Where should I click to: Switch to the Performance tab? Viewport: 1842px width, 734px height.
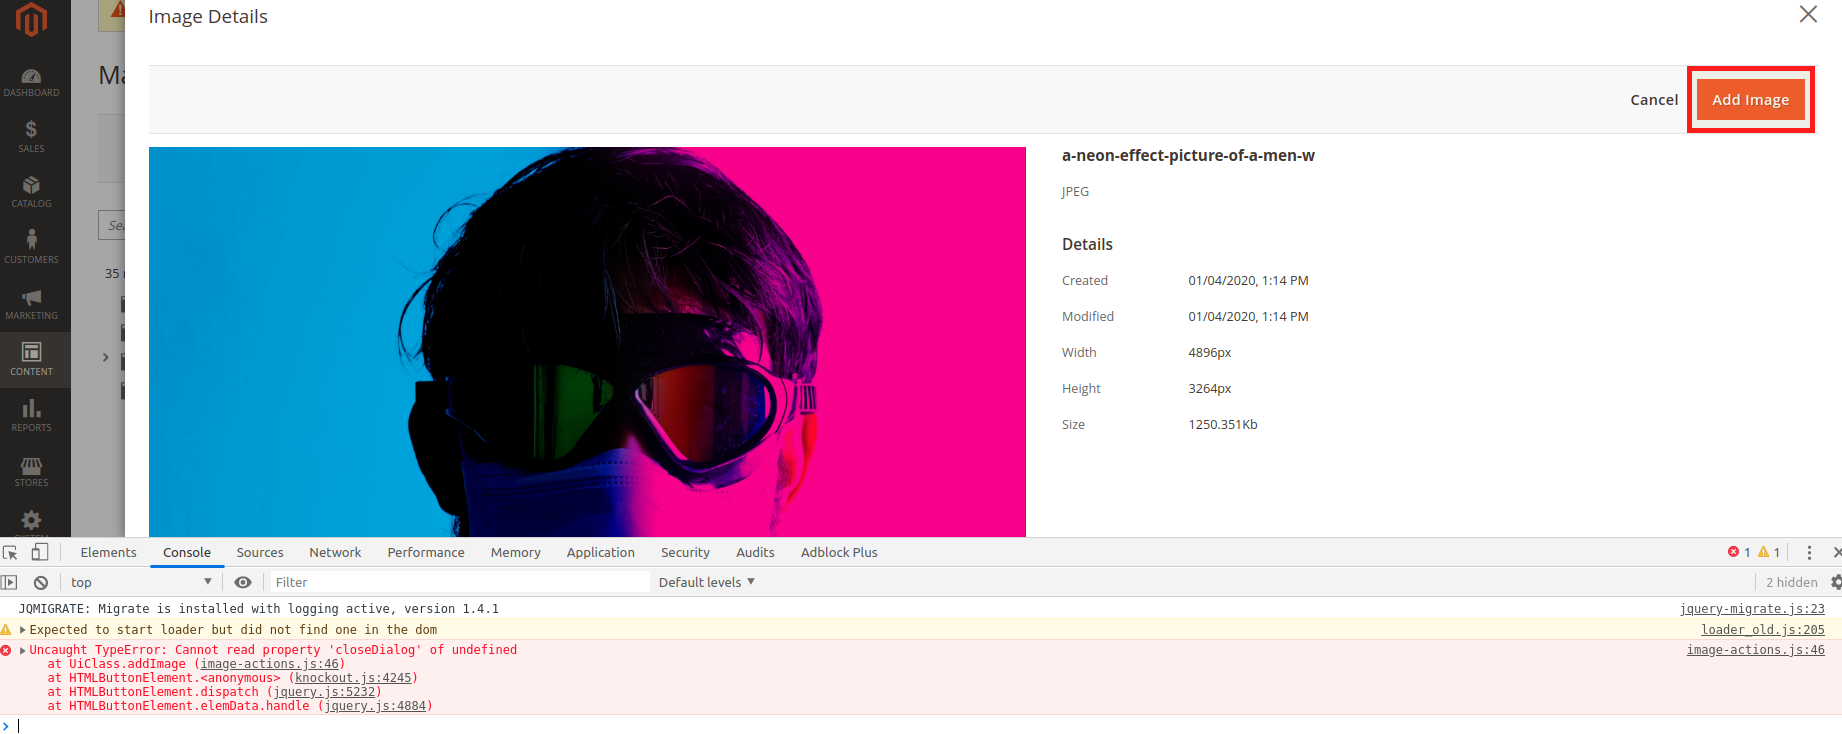[x=426, y=552]
